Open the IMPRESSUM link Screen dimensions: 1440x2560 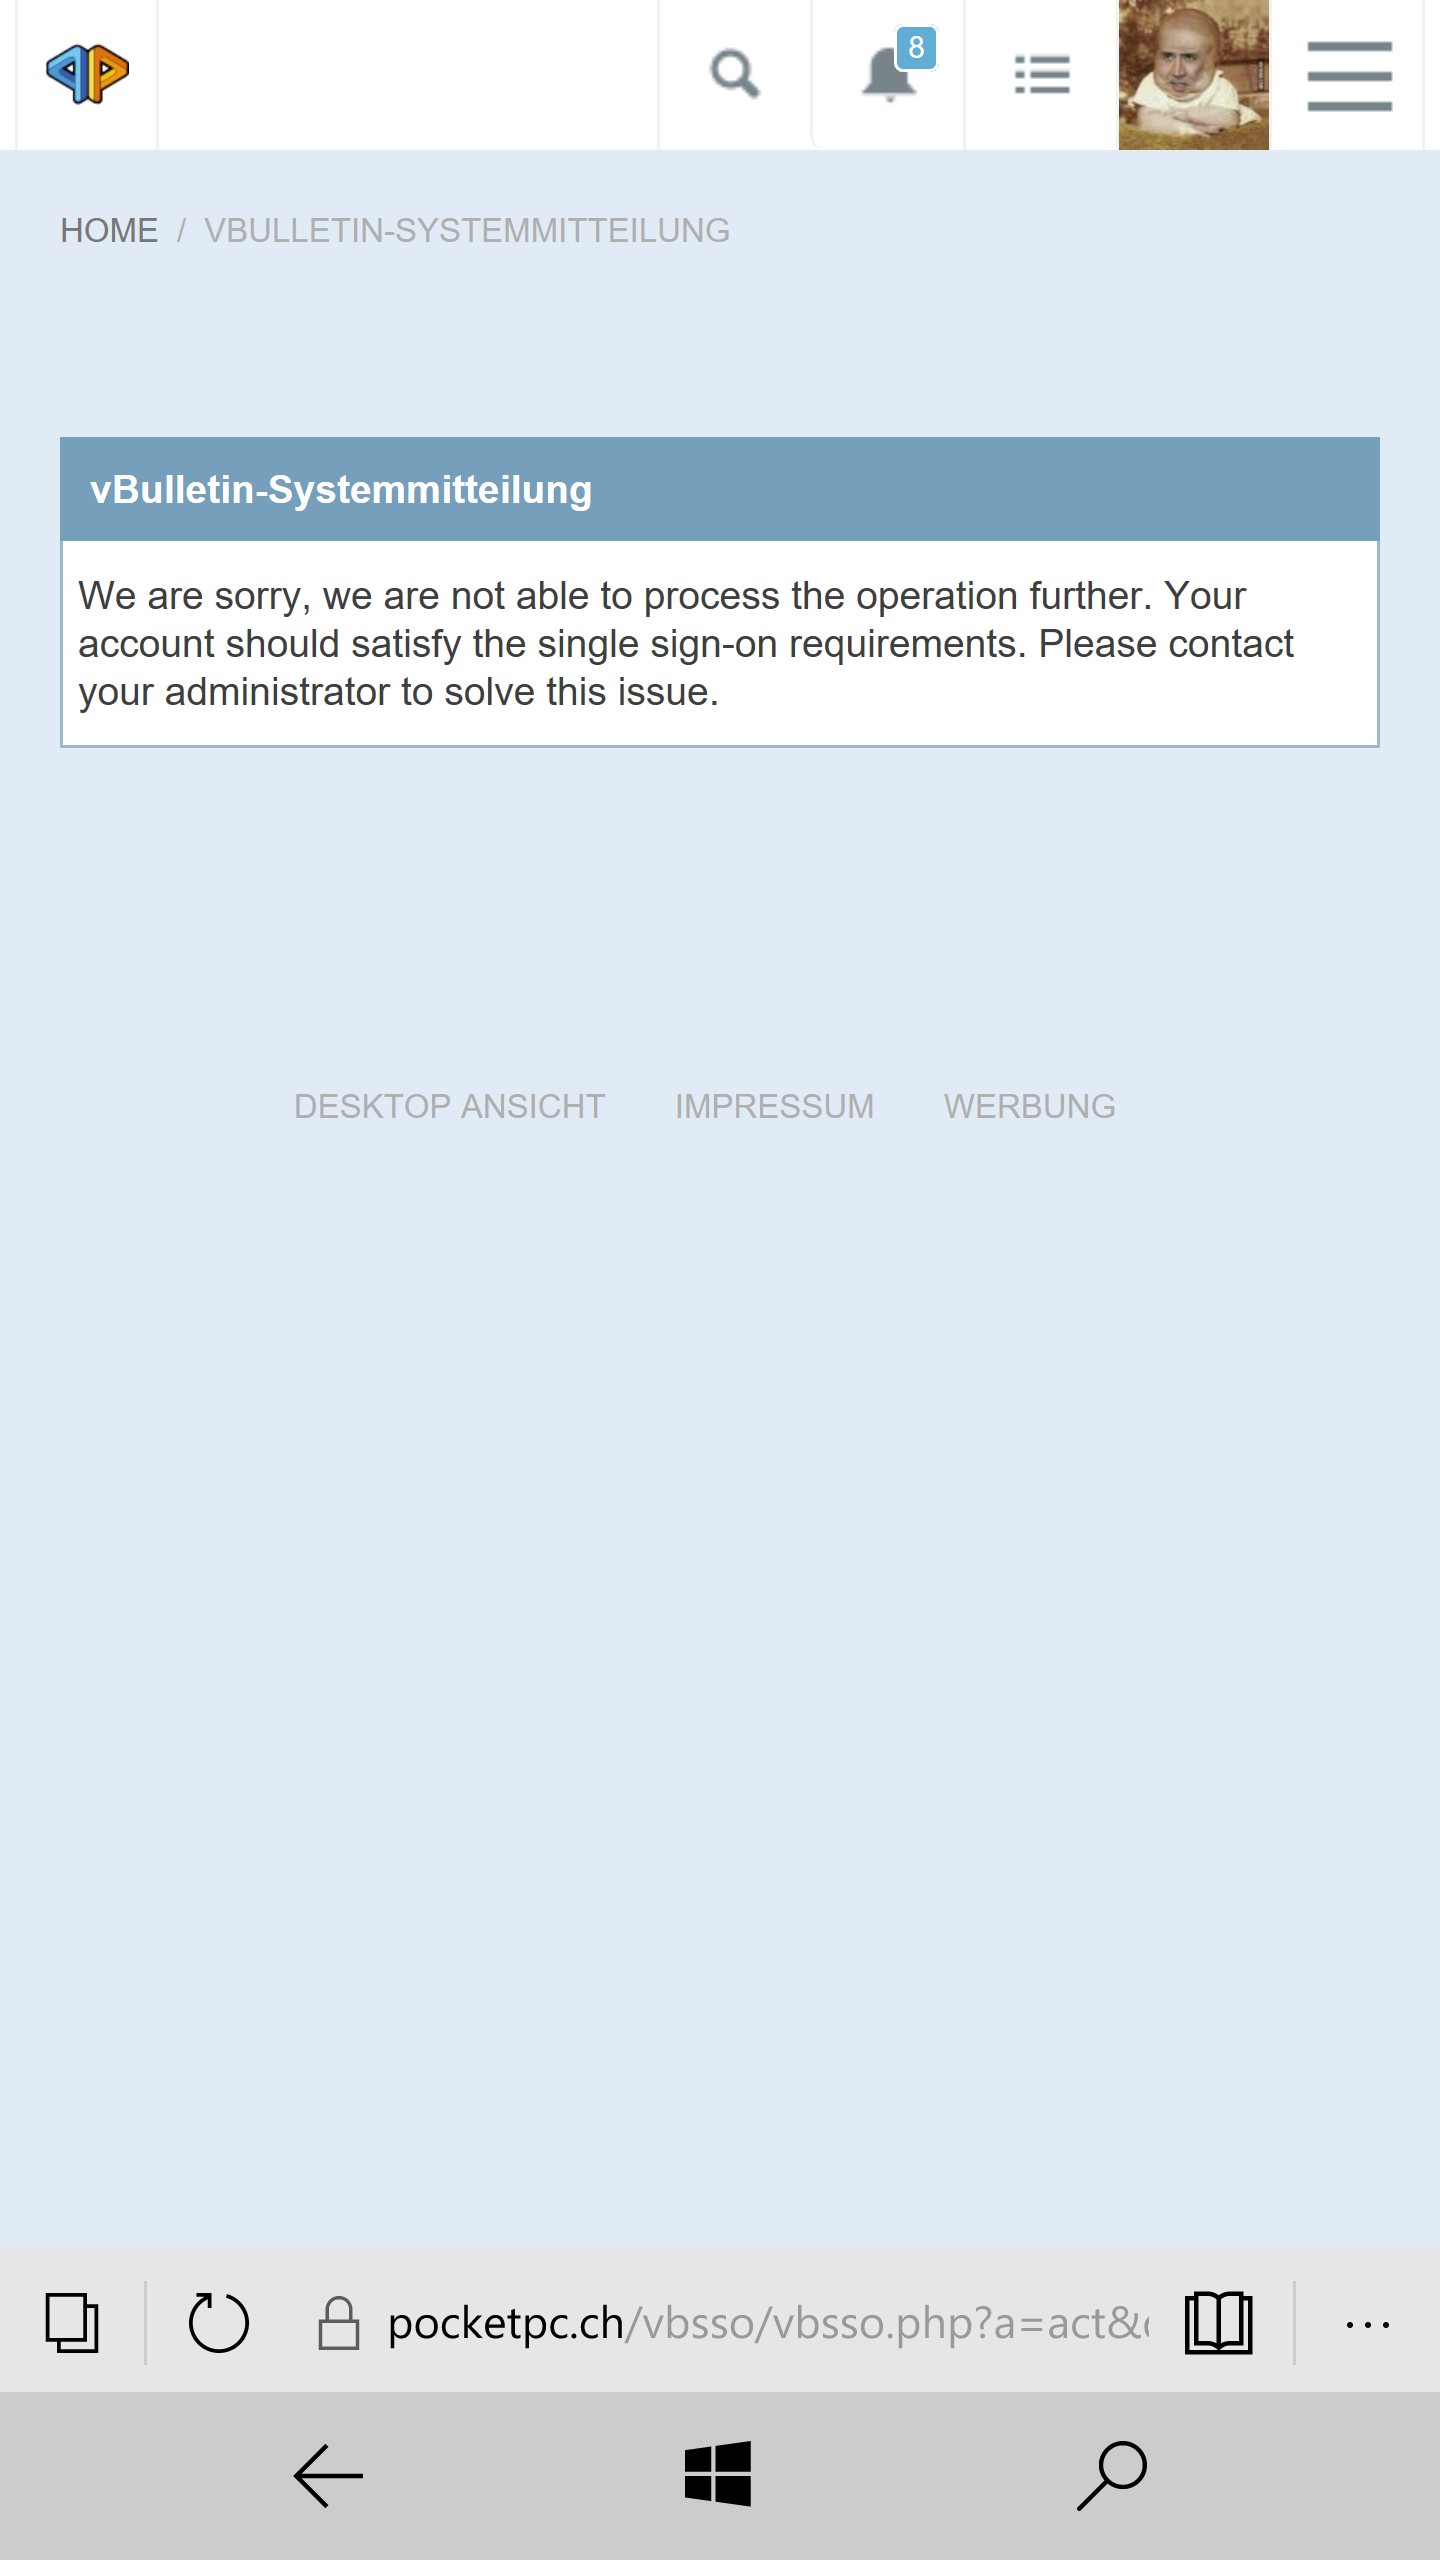coord(774,1107)
